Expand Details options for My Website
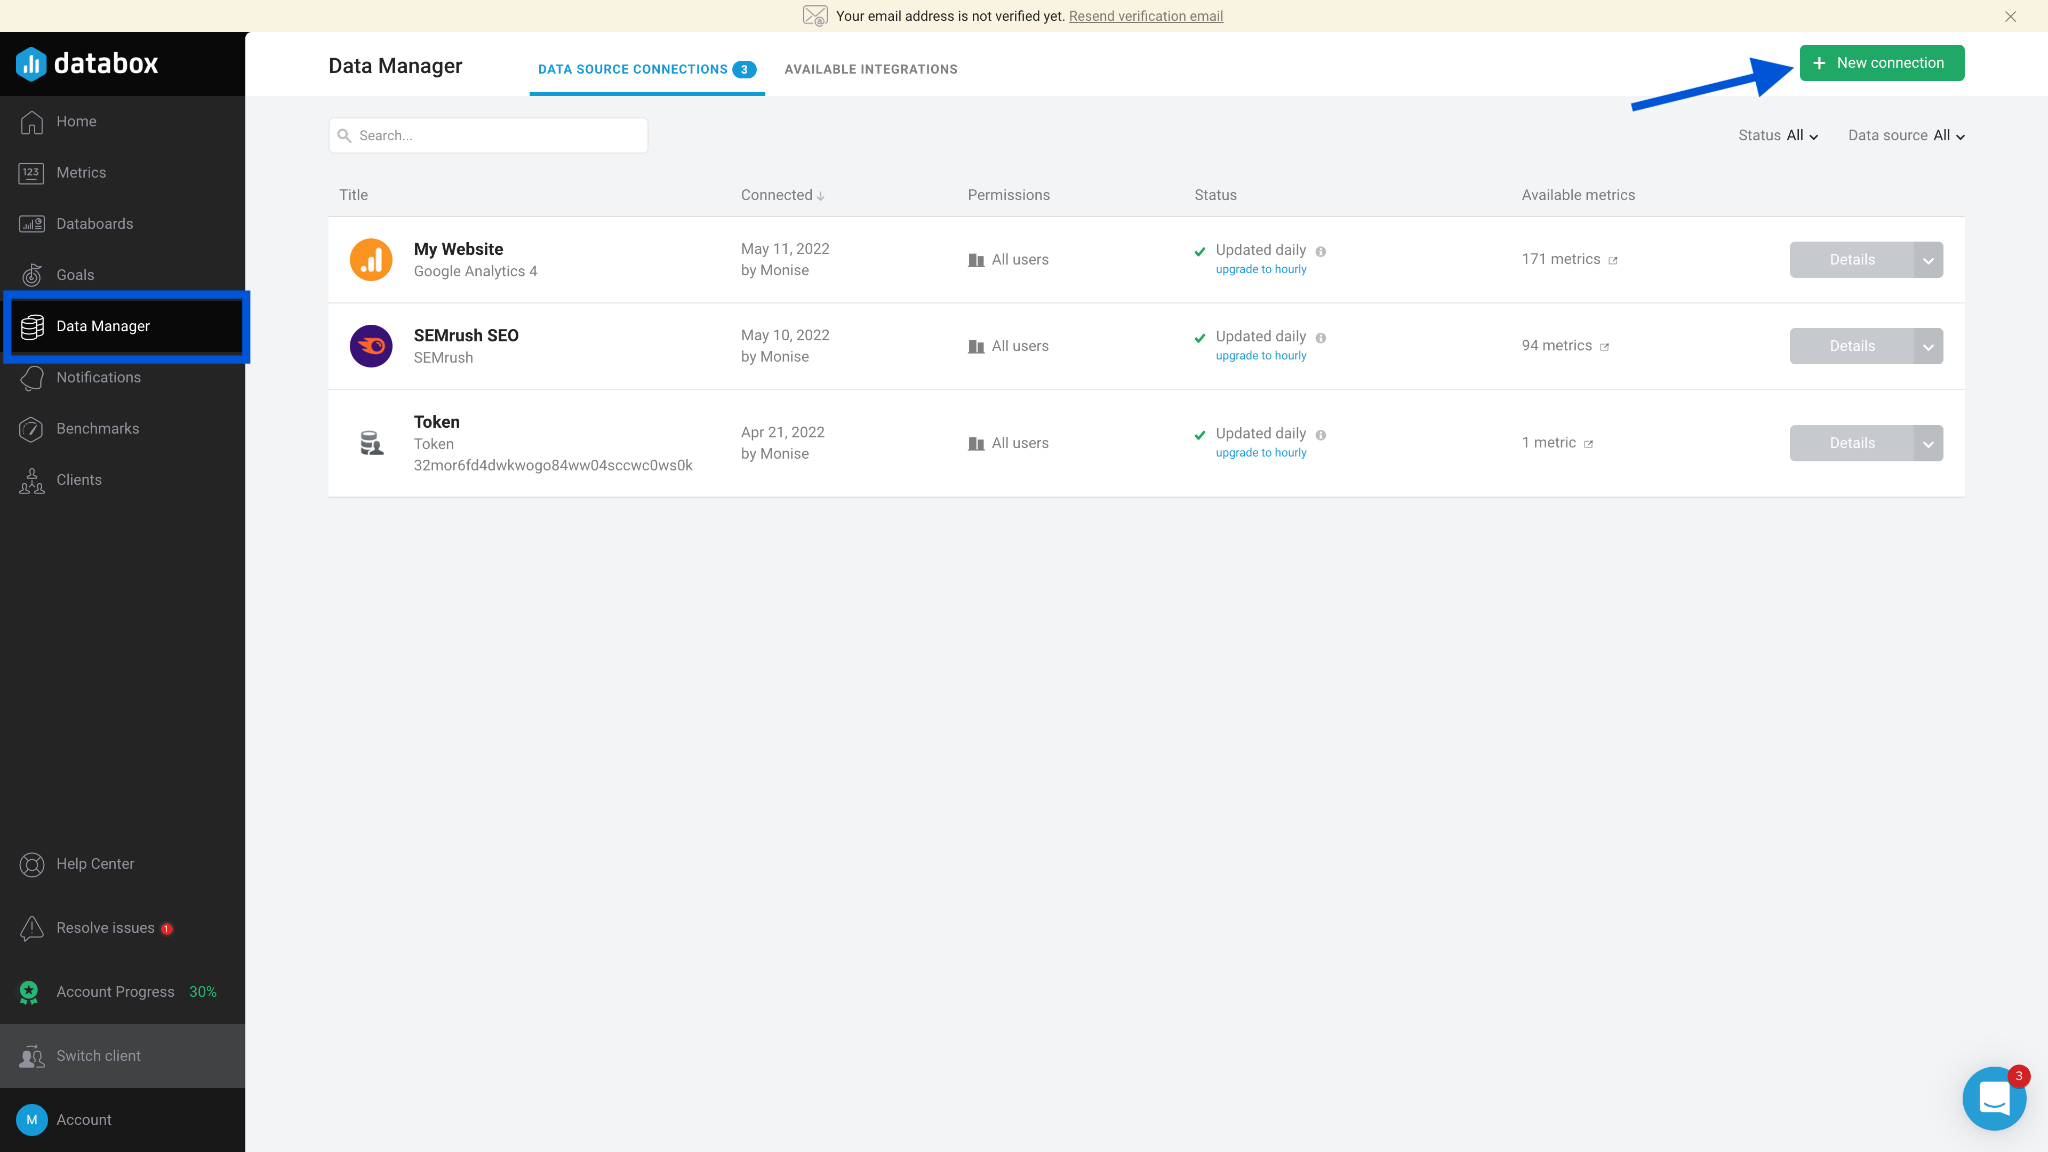This screenshot has width=2048, height=1152. point(1928,259)
